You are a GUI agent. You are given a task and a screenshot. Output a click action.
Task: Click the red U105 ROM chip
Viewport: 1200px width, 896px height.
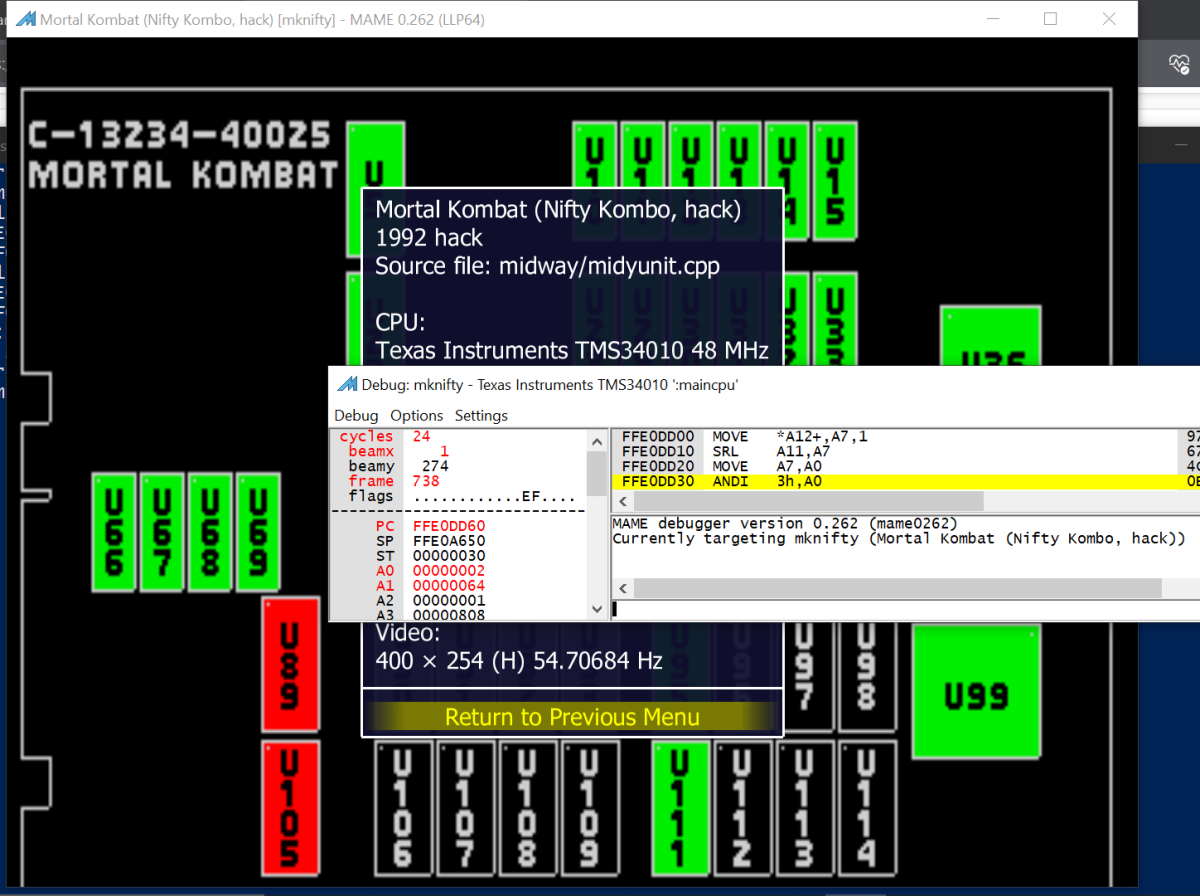coord(290,808)
